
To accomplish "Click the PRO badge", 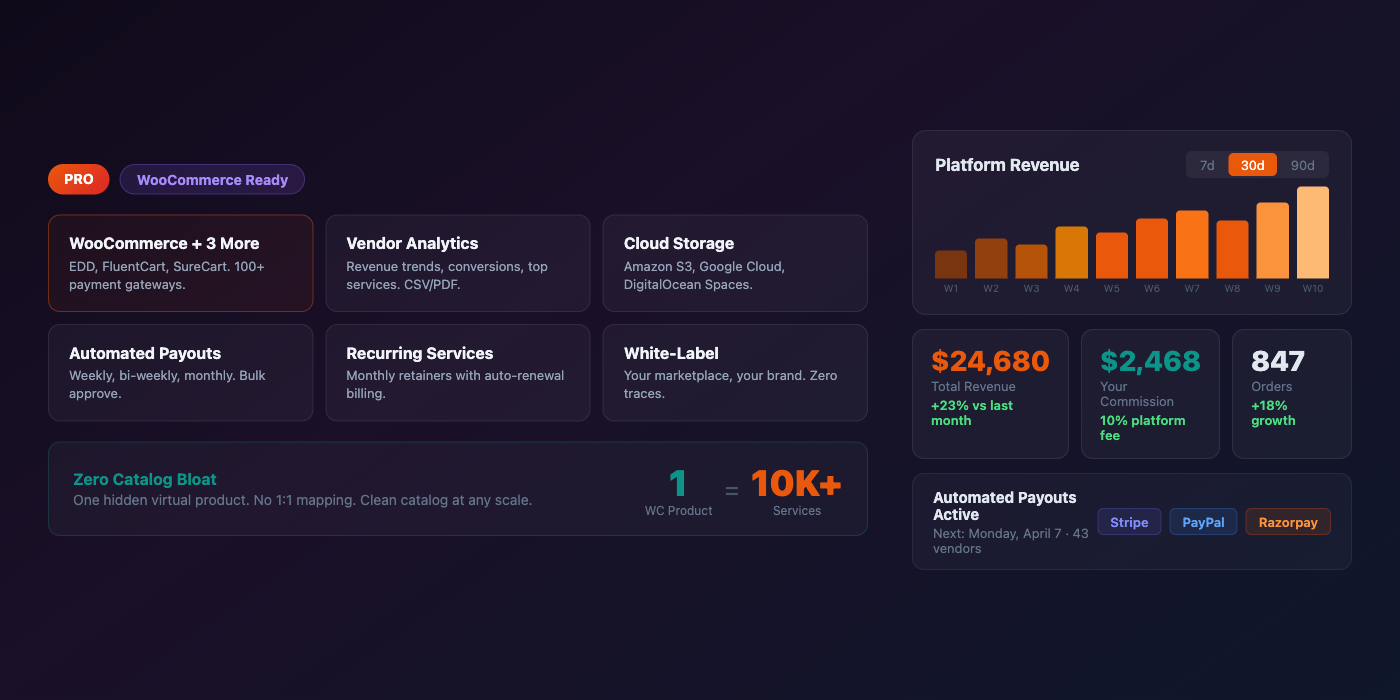I will click(78, 179).
